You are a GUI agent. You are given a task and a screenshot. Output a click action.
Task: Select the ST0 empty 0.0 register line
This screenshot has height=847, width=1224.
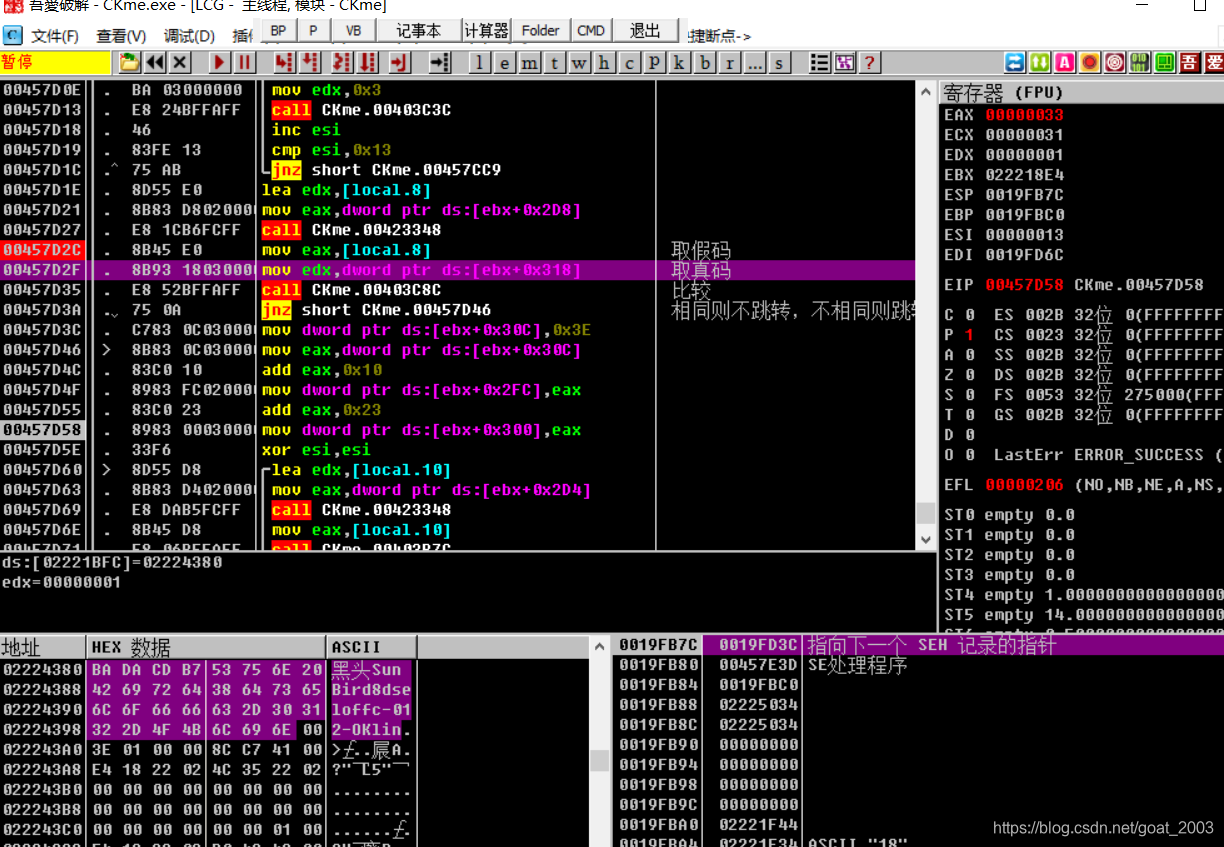pyautogui.click(x=1010, y=515)
